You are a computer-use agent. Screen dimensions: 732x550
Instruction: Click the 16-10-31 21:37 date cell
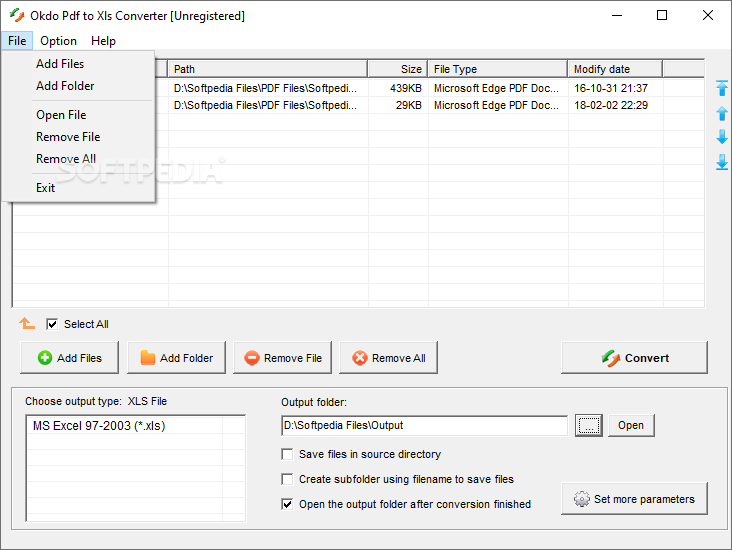611,88
